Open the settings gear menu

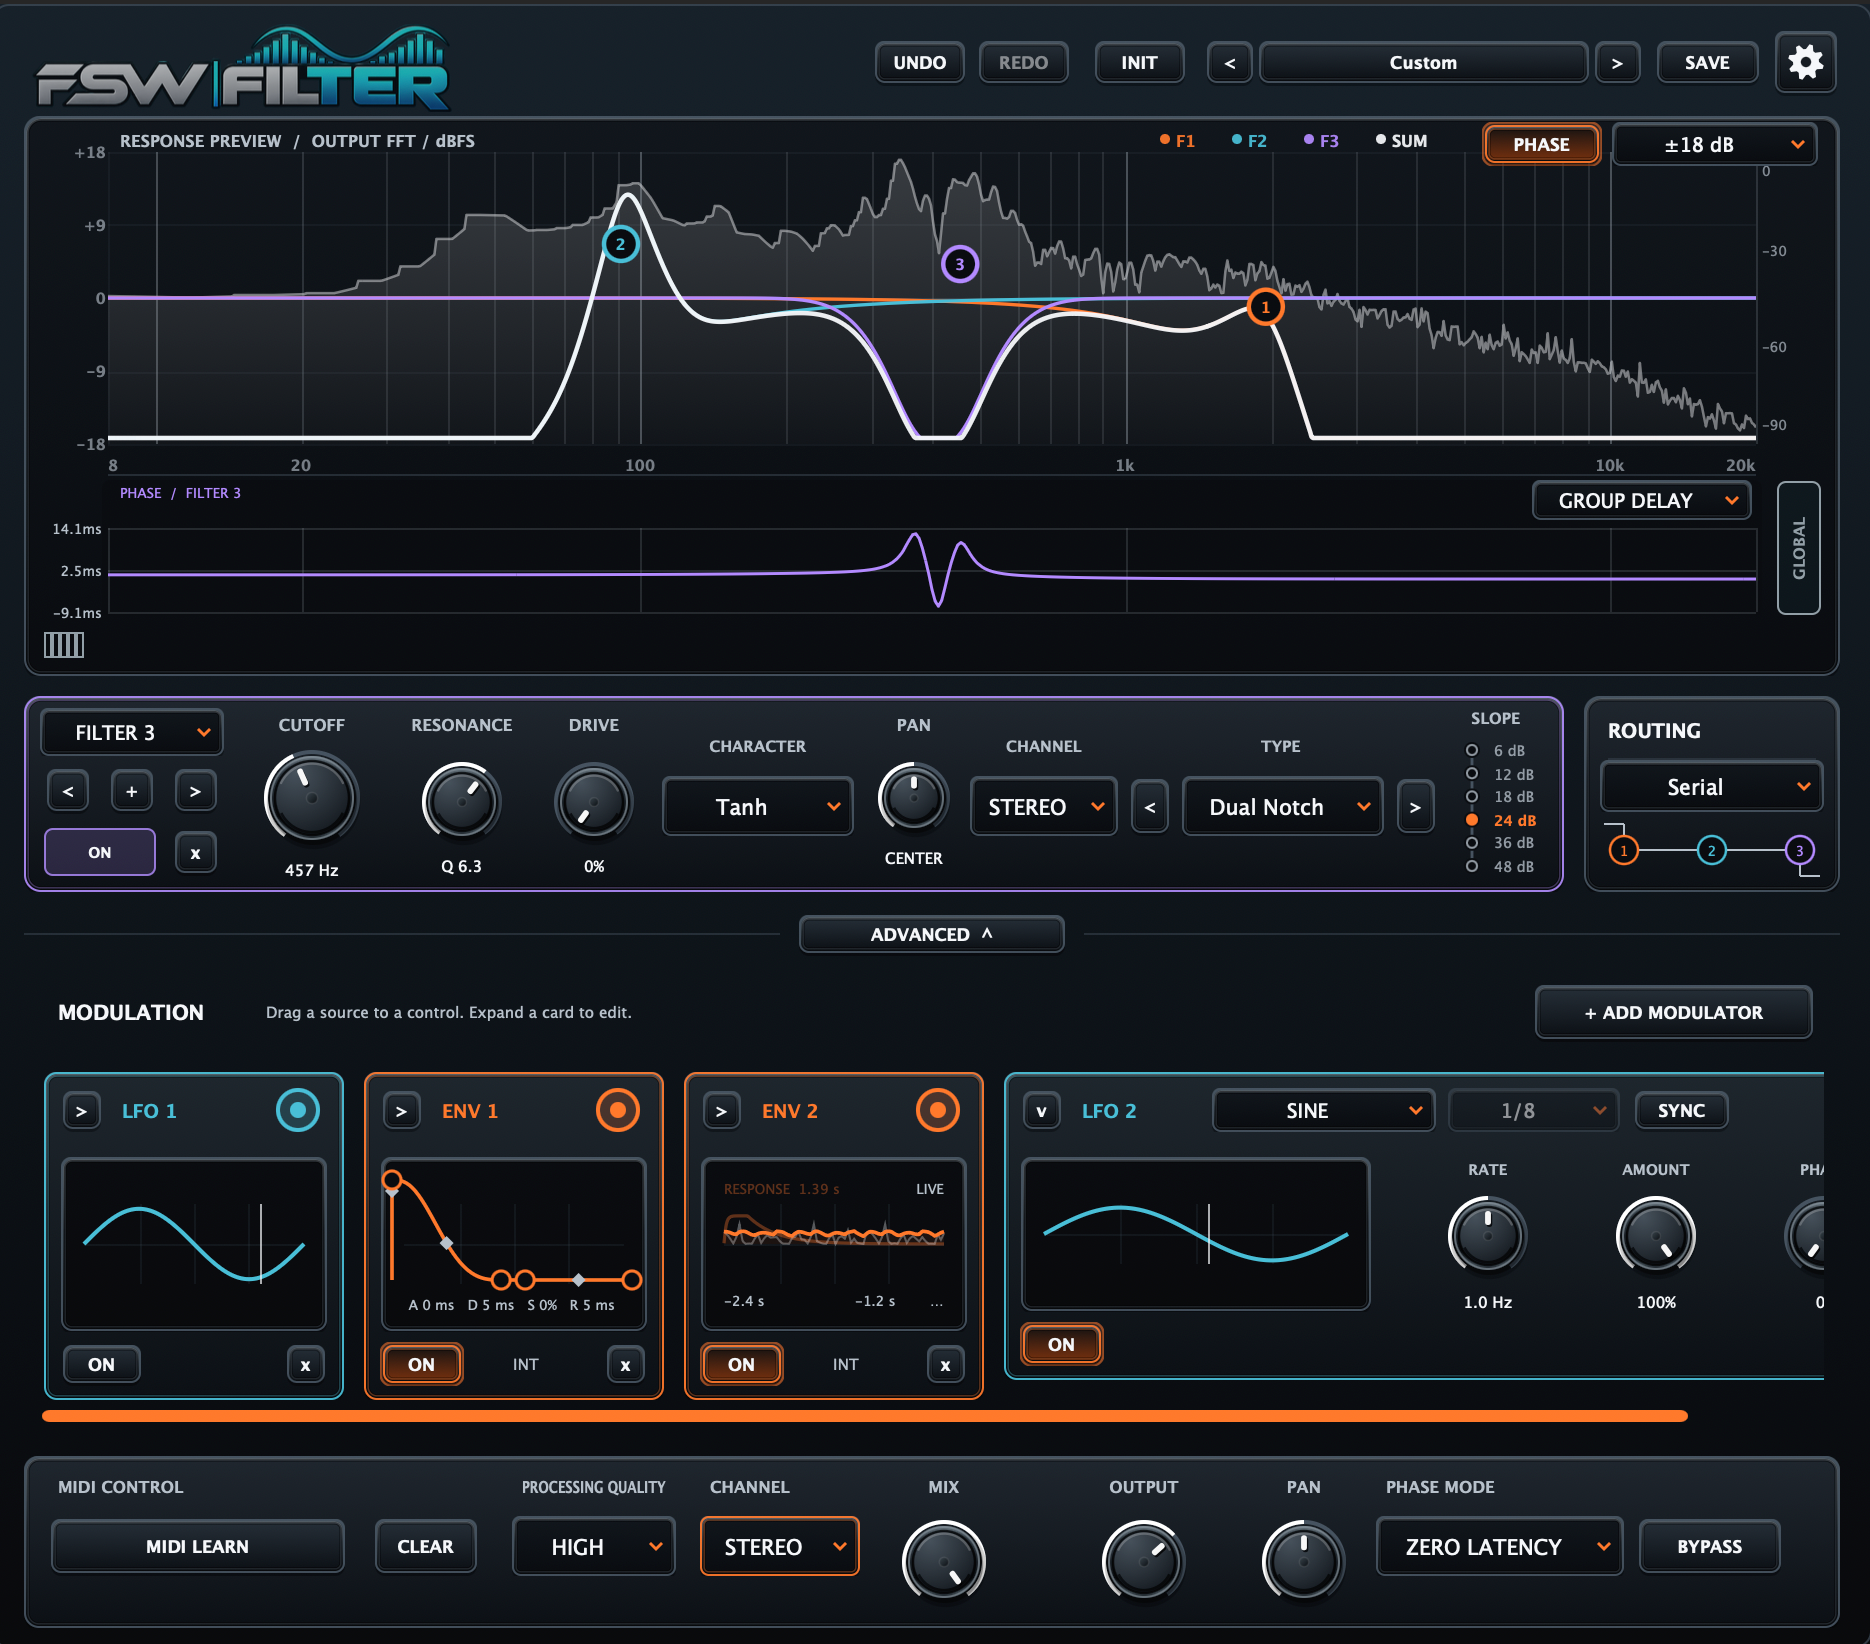pyautogui.click(x=1805, y=62)
